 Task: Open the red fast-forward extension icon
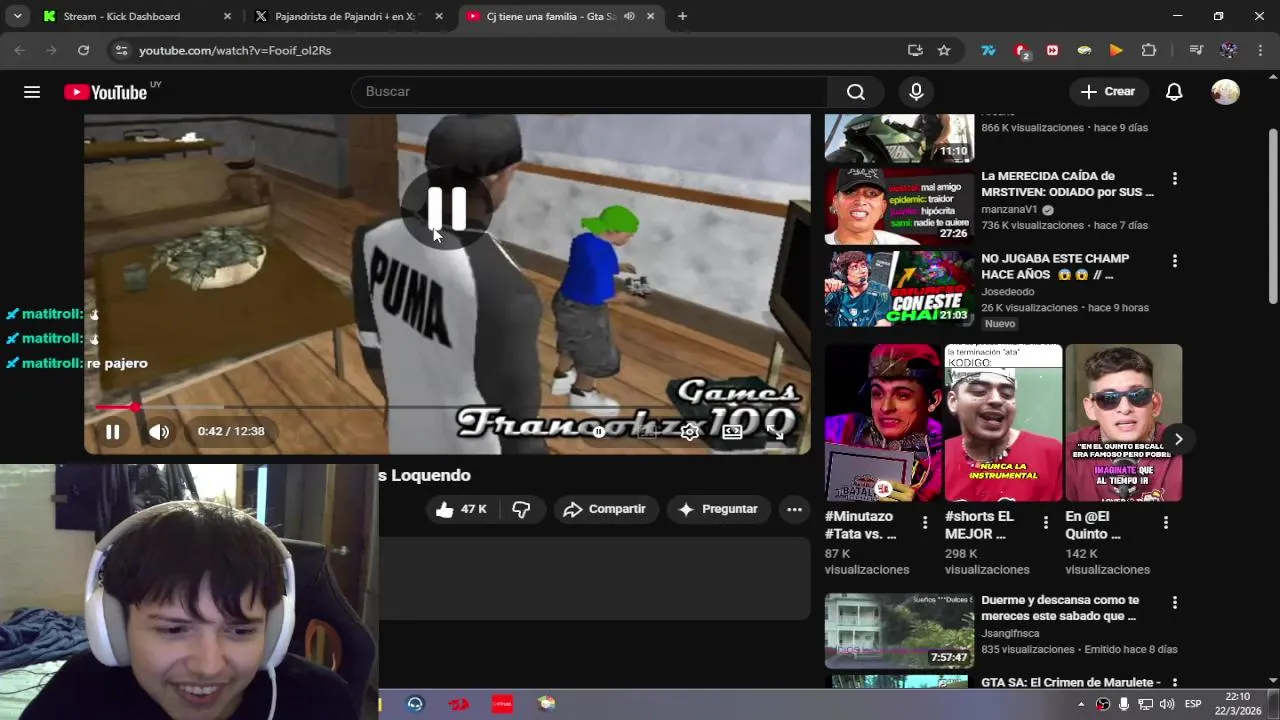point(1052,50)
